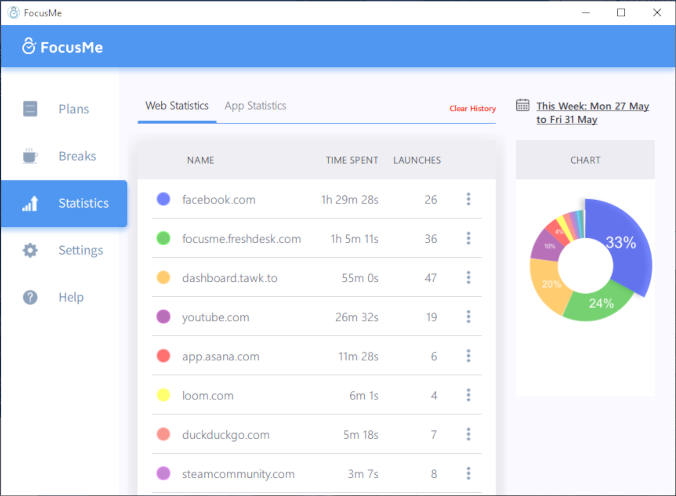Viewport: 676px width, 496px height.
Task: Open Settings from sidebar label
Action: [81, 250]
